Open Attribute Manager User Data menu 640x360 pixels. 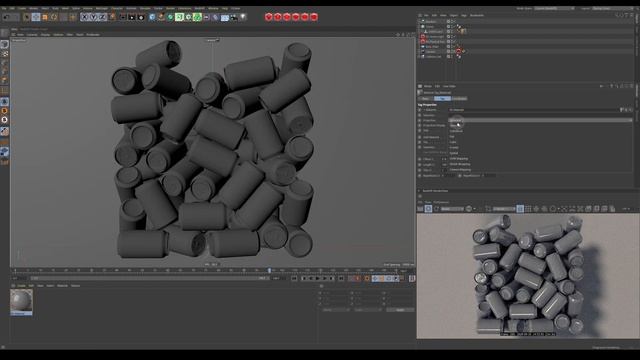(449, 86)
